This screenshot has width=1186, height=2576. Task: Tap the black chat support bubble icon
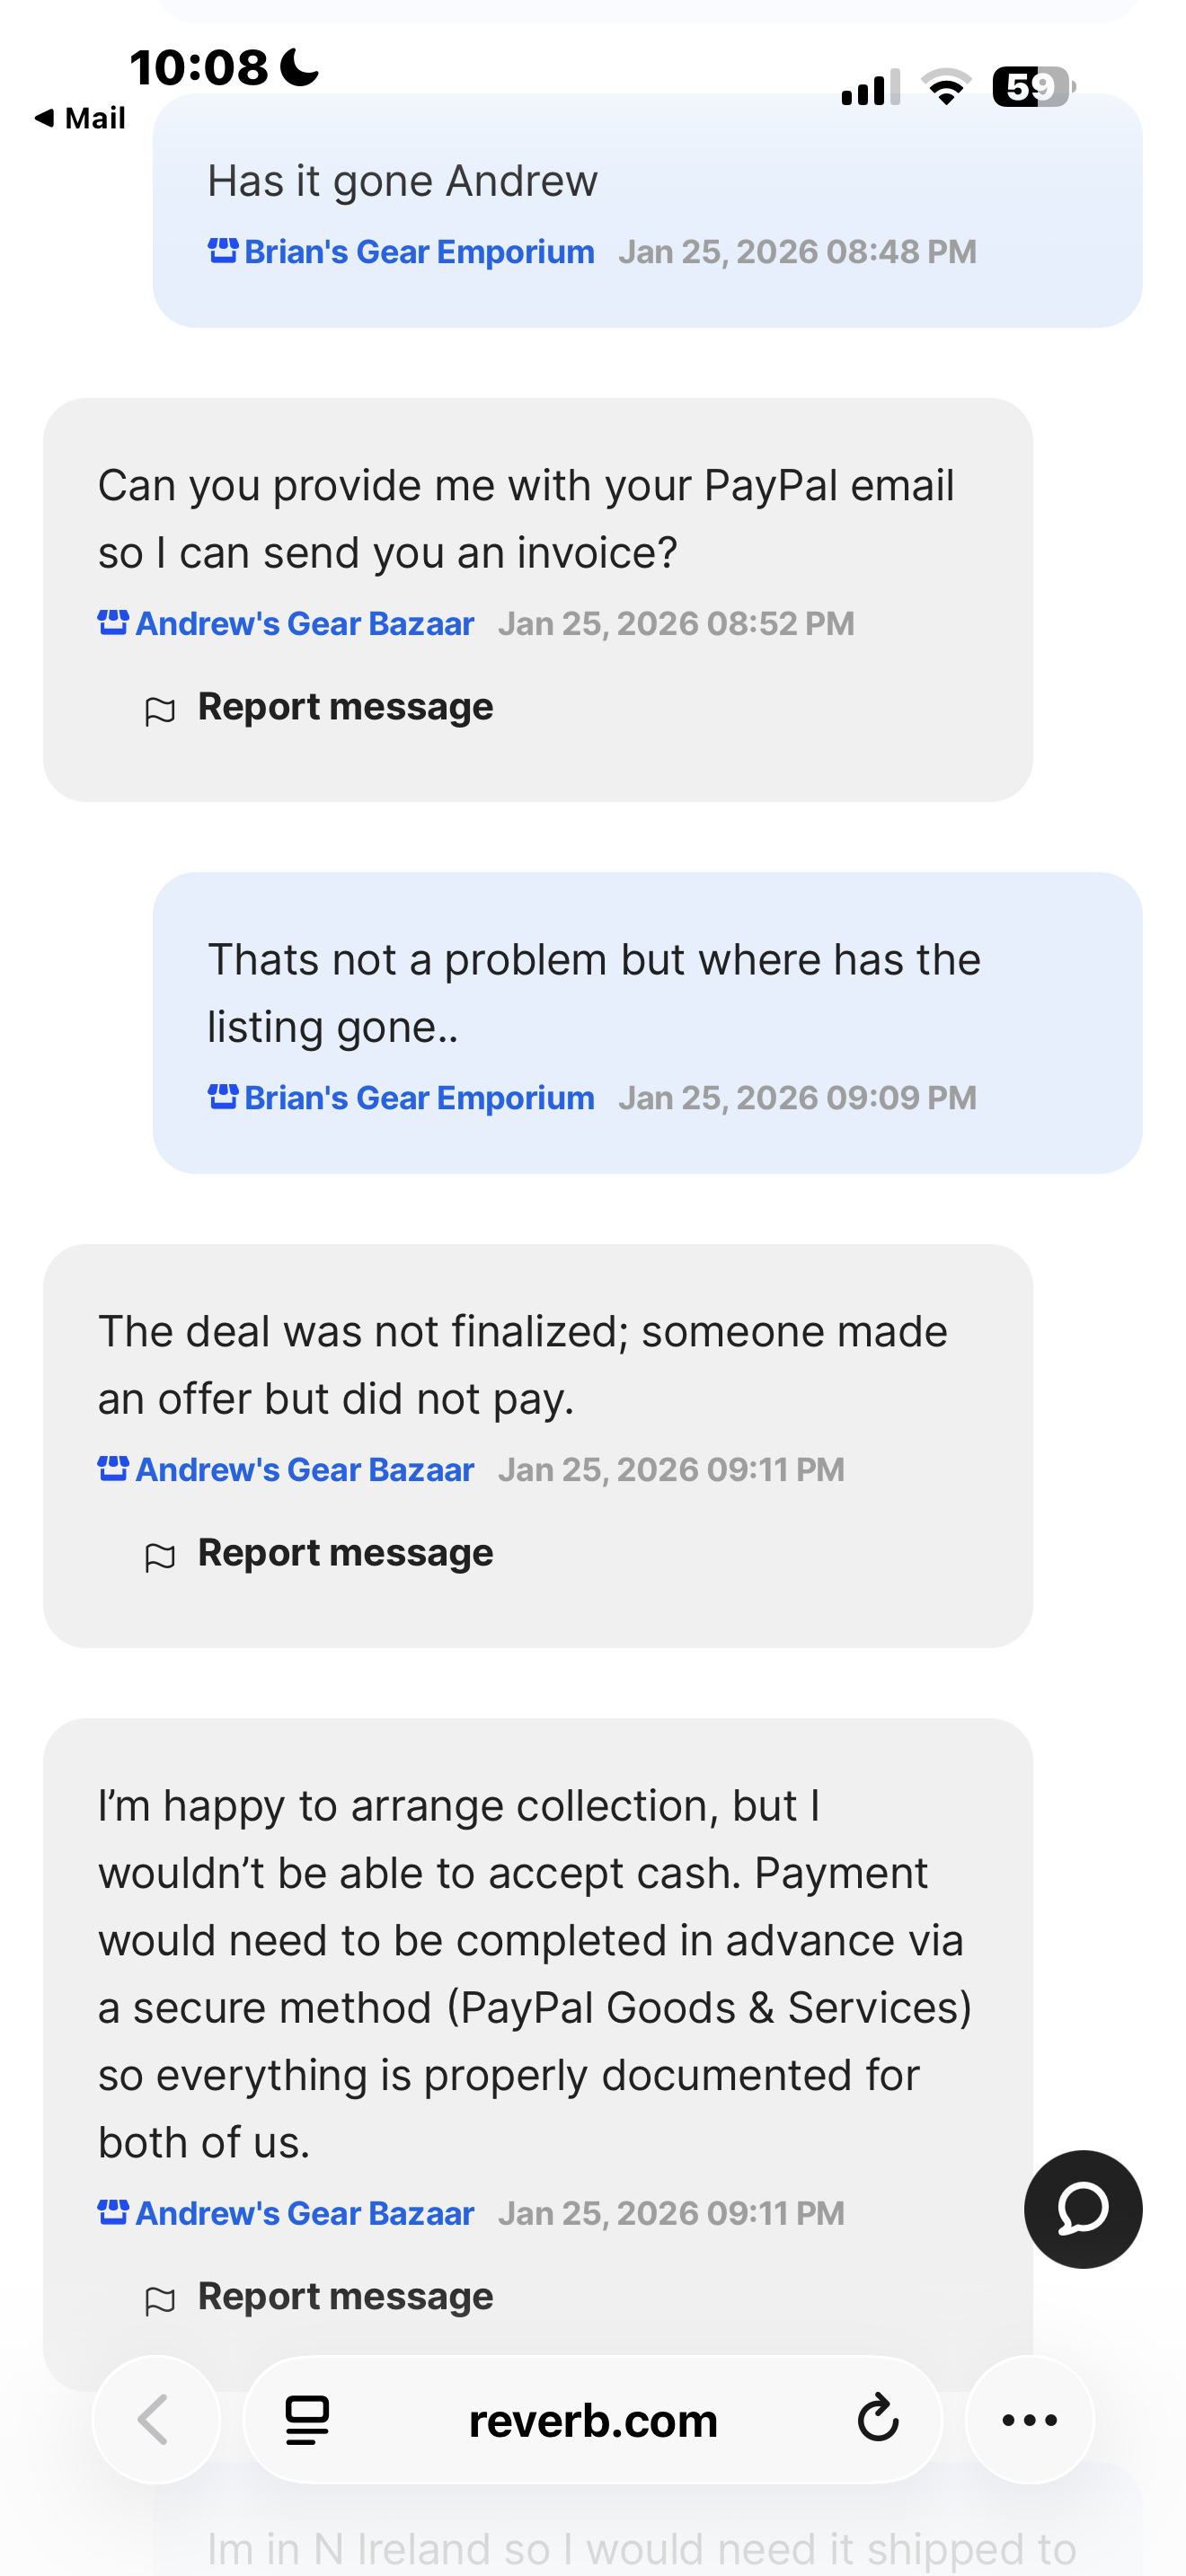pos(1082,2208)
